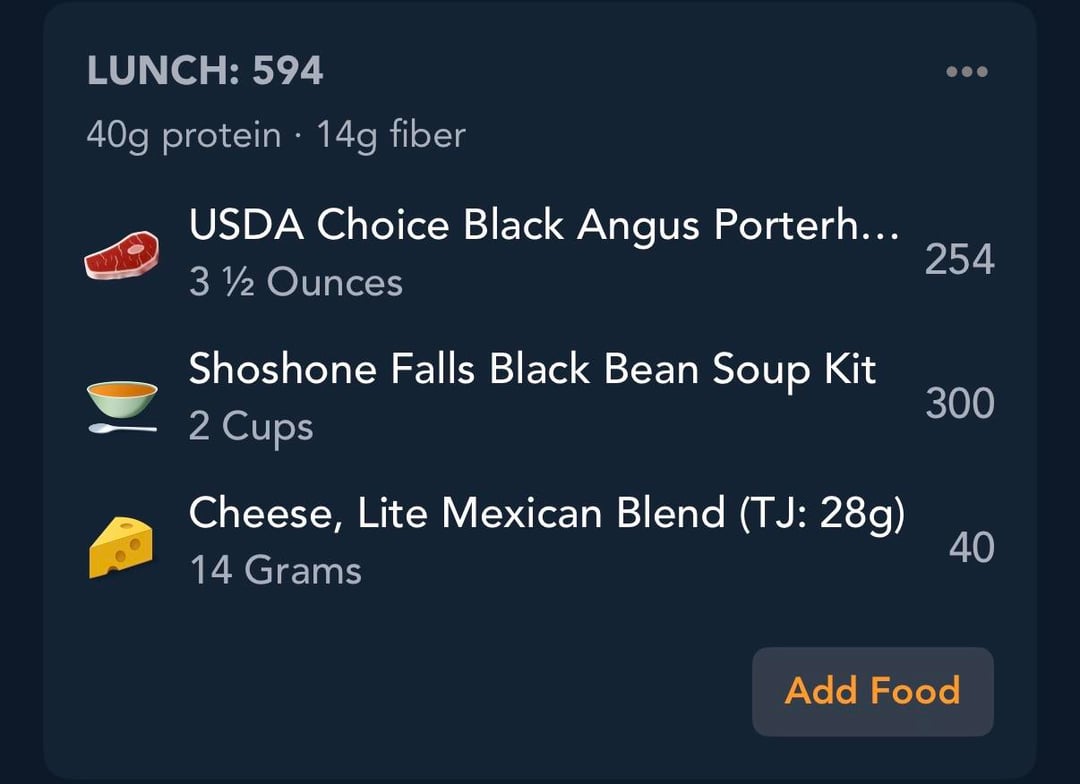Image resolution: width=1080 pixels, height=784 pixels.
Task: Tap the 40 calorie value for cheese
Action: [x=971, y=548]
